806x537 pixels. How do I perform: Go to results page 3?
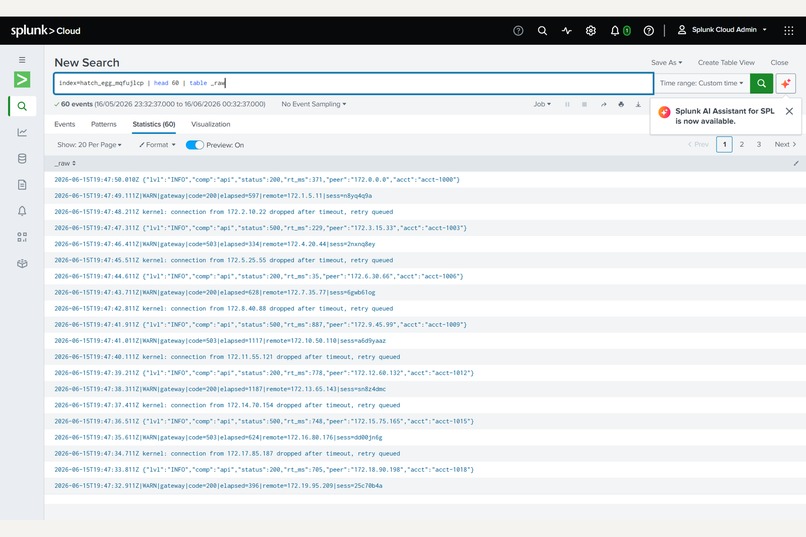(x=759, y=144)
